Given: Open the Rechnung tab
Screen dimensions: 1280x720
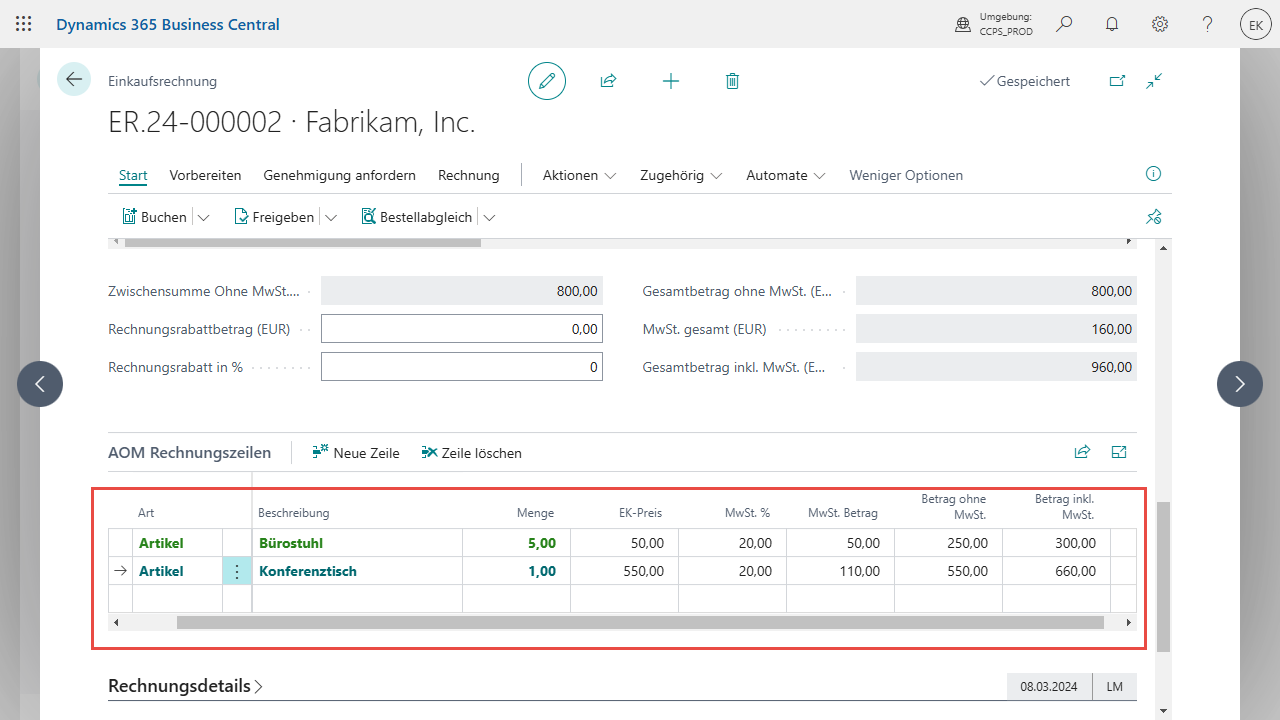Looking at the screenshot, I should 469,175.
